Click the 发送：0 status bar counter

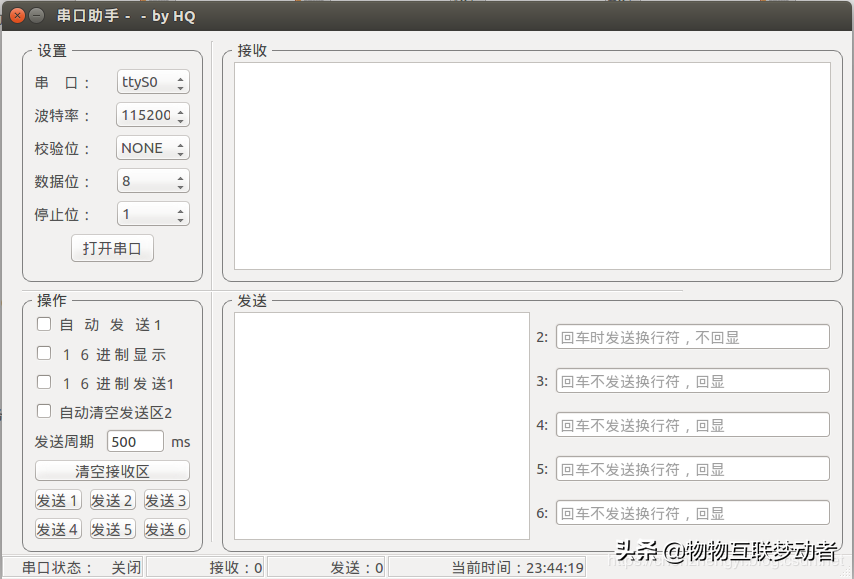coord(357,568)
